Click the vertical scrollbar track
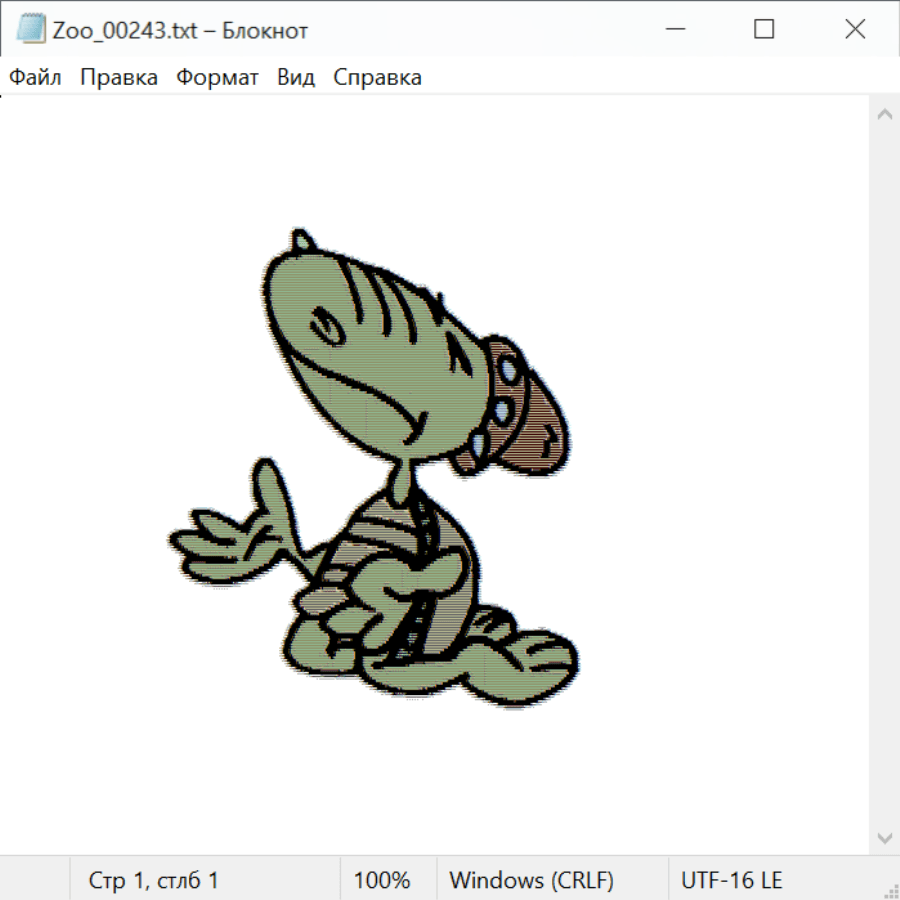The height and width of the screenshot is (900, 900). tap(884, 476)
